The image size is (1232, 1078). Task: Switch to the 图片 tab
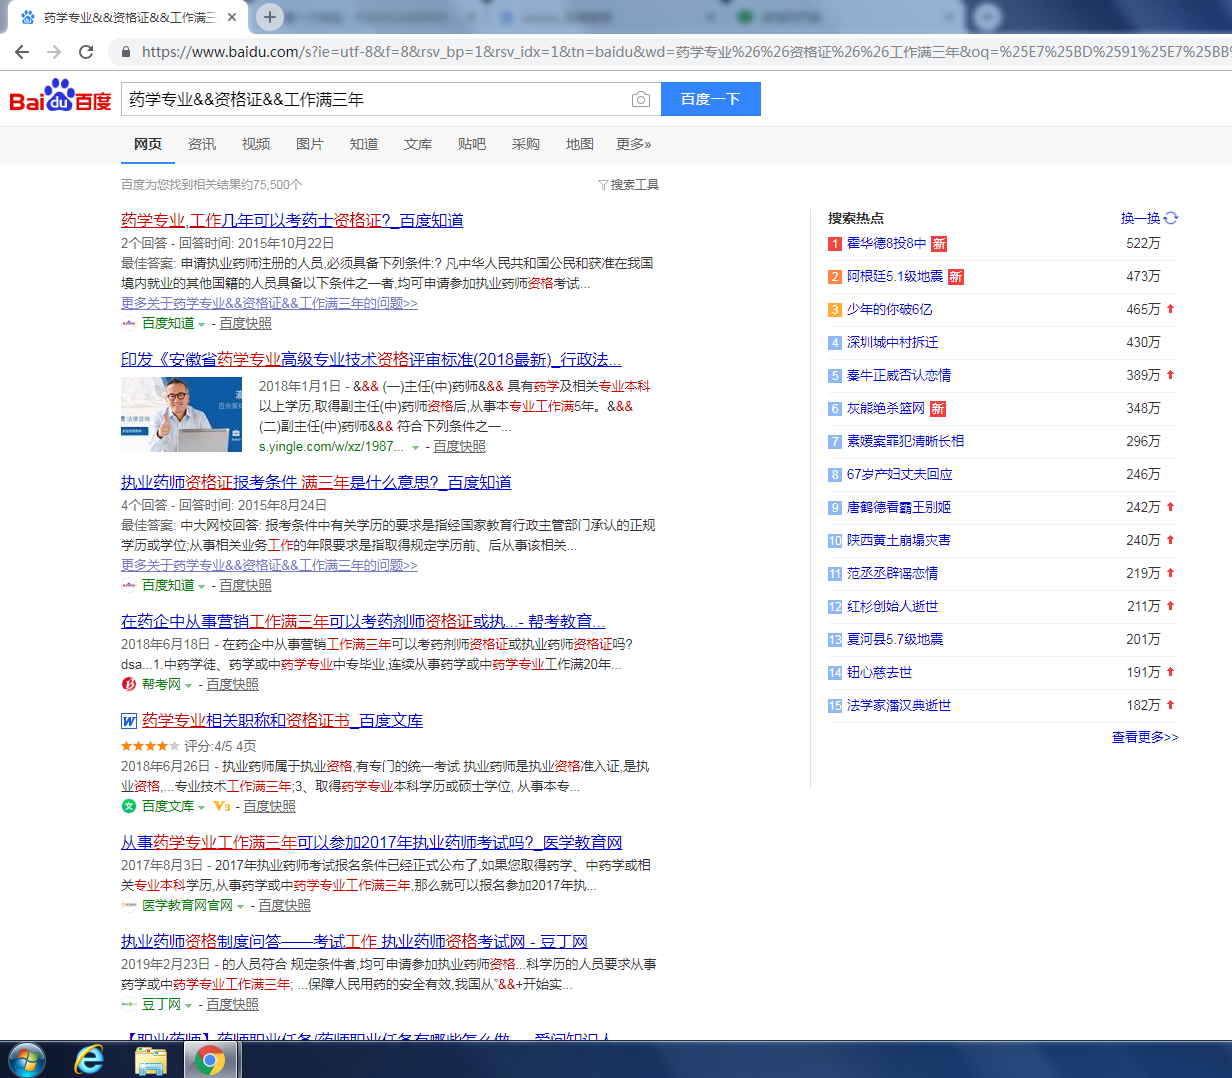(310, 144)
